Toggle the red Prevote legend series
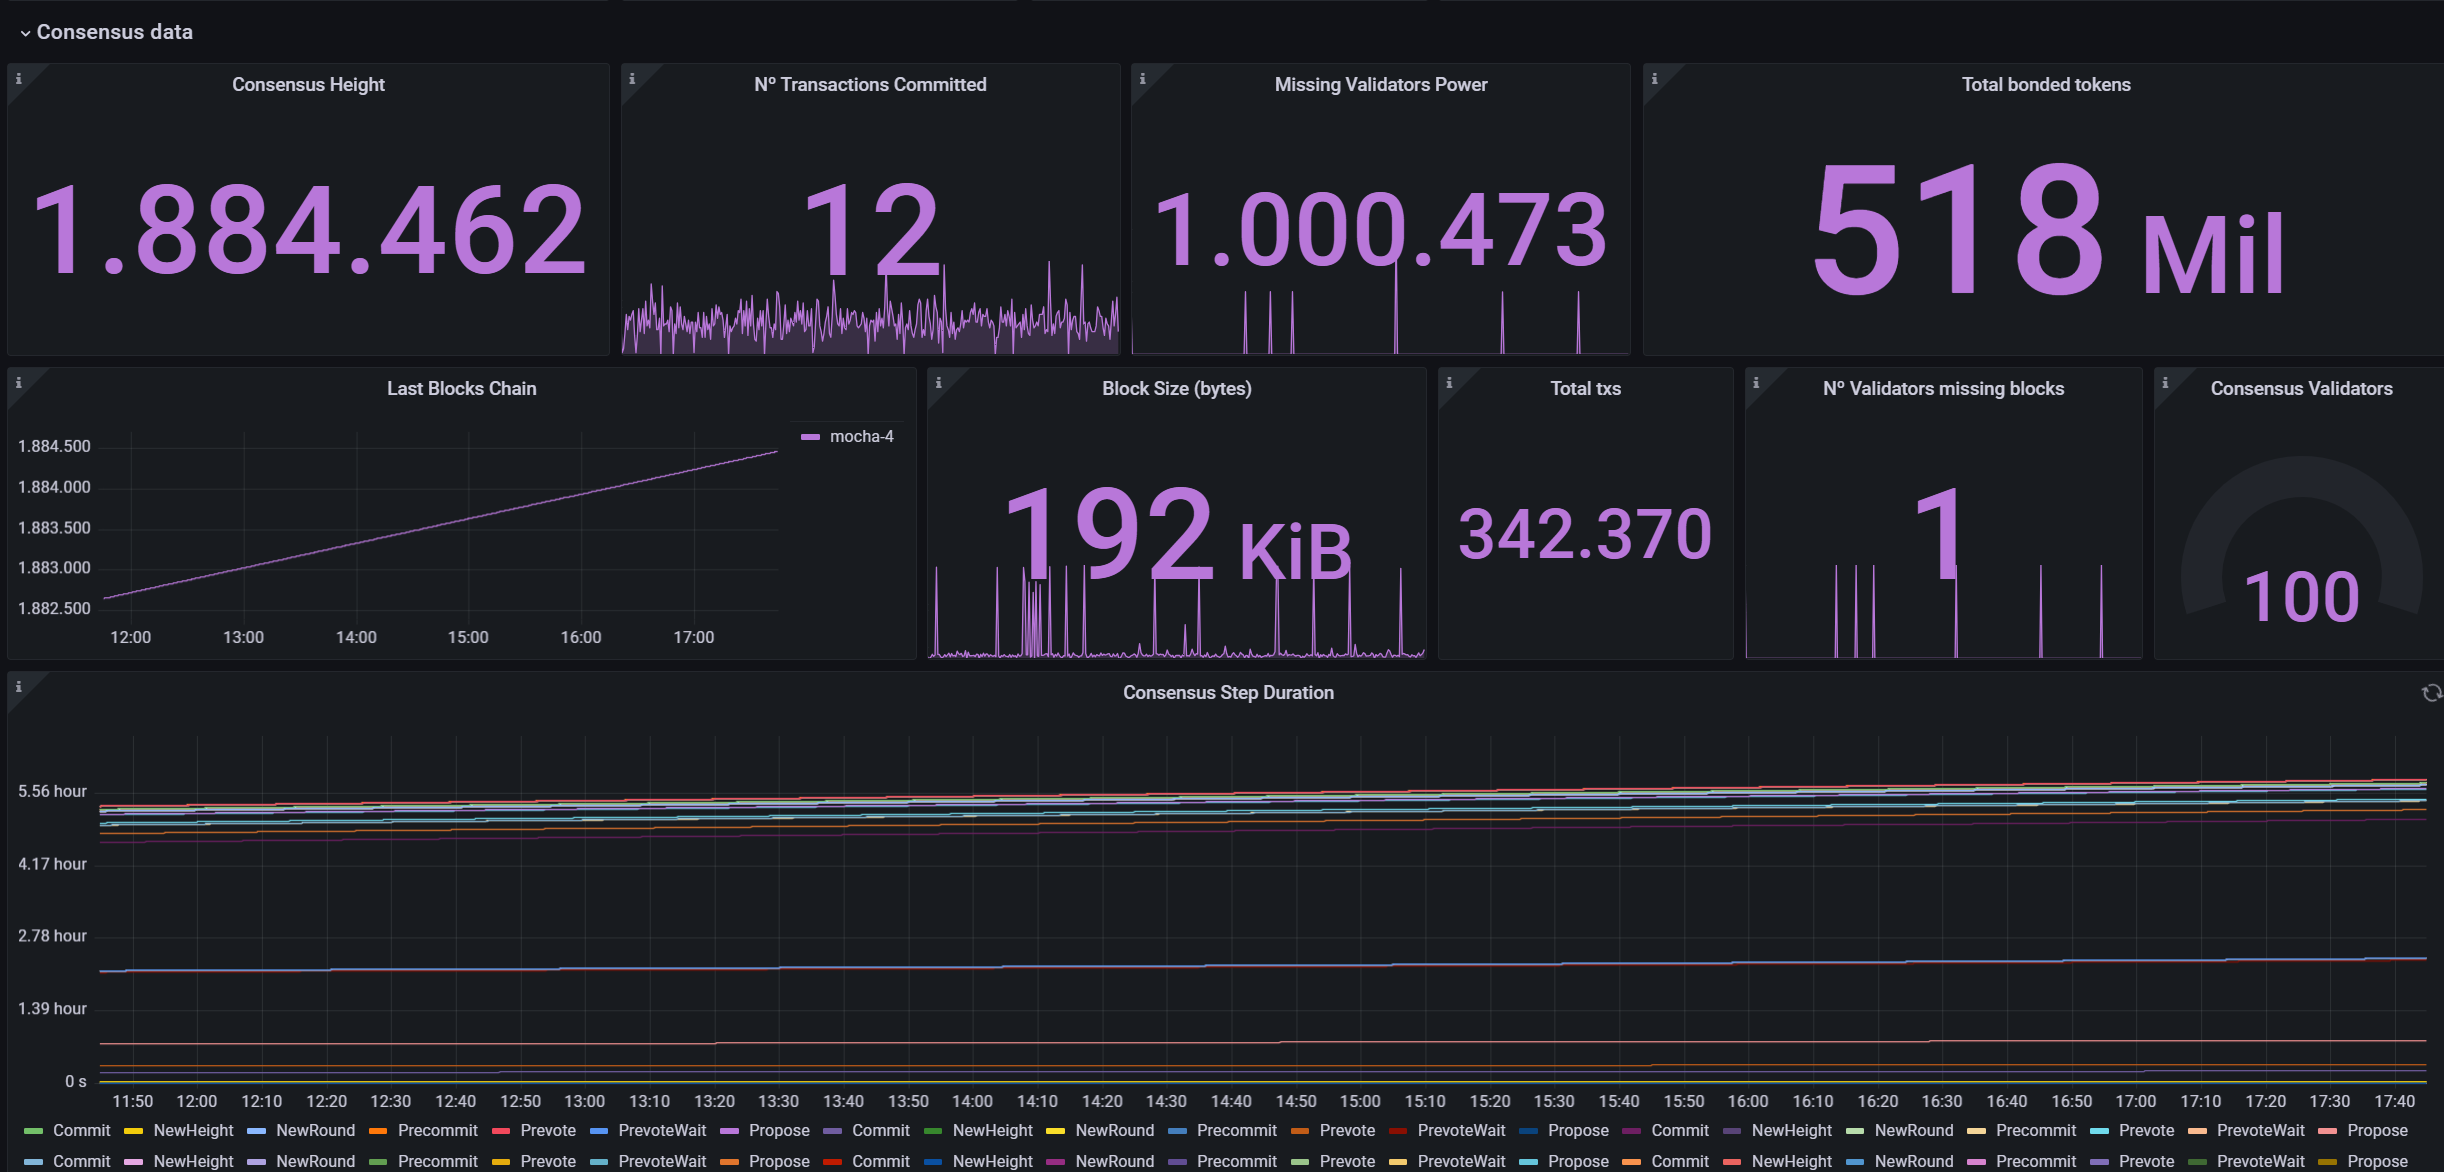The width and height of the screenshot is (2444, 1172). (547, 1130)
